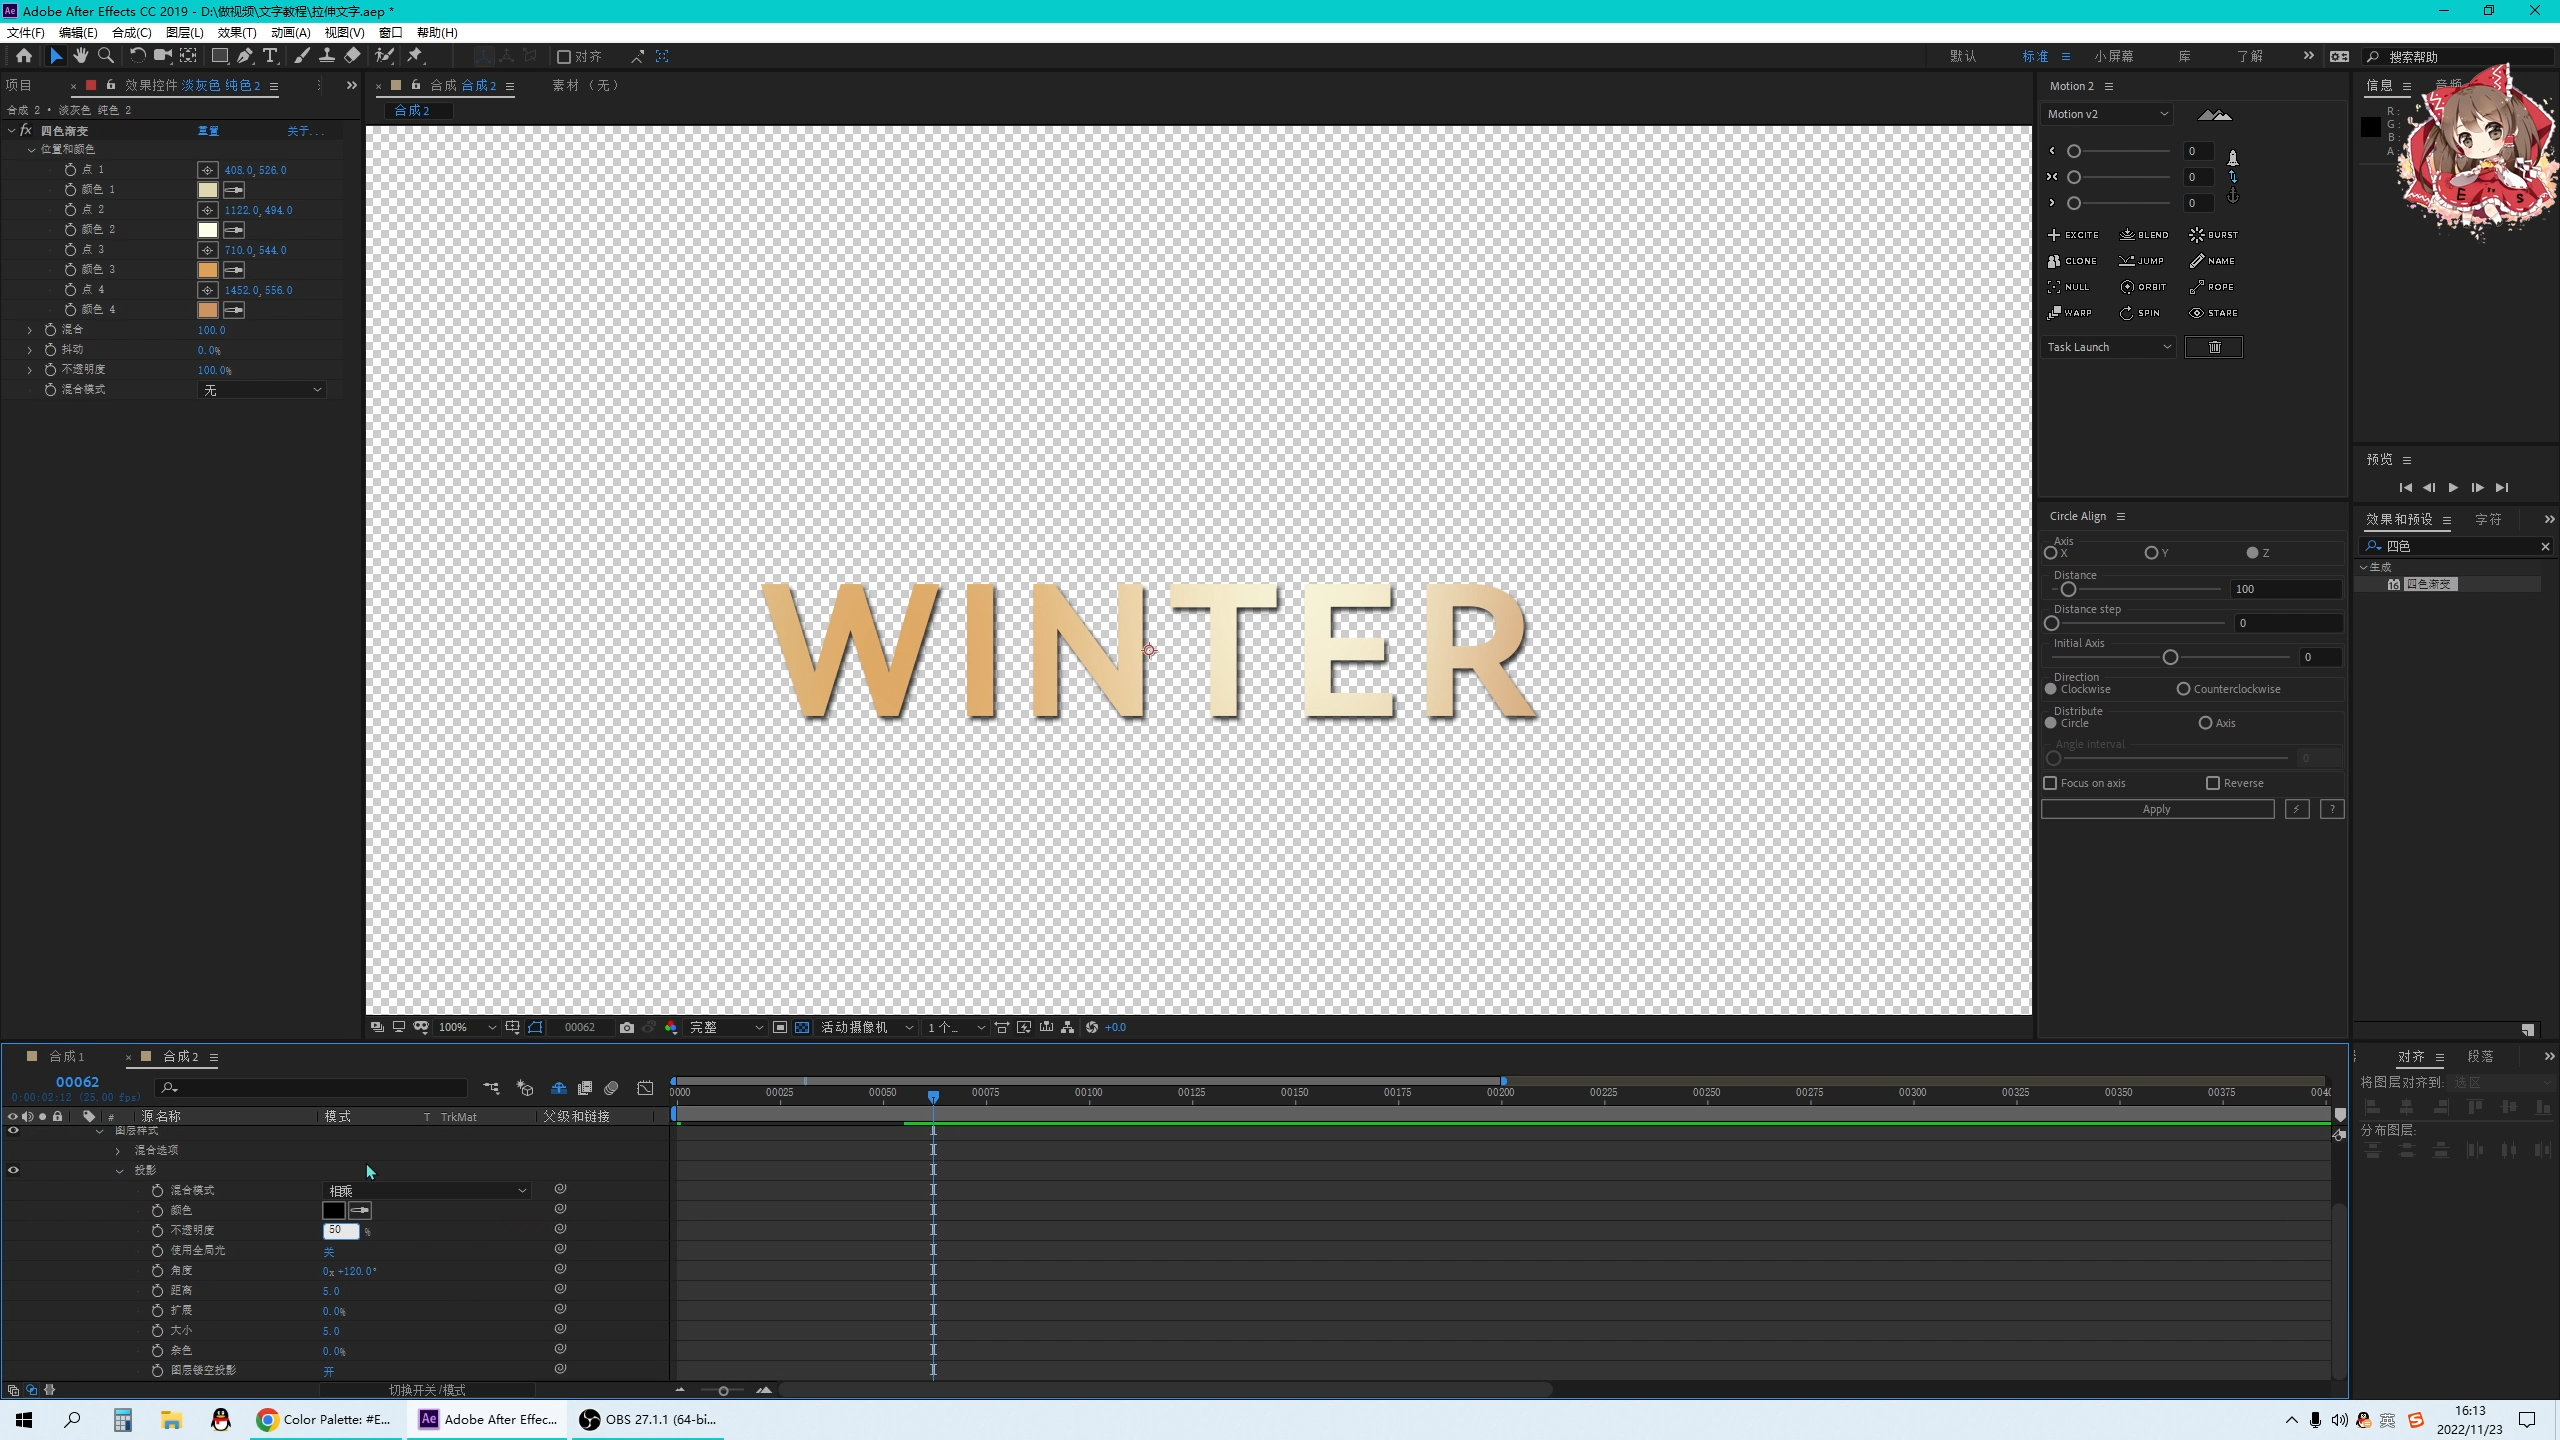Open 活动摄像机 camera view dropdown
2560x1440 pixels.
(x=867, y=1027)
